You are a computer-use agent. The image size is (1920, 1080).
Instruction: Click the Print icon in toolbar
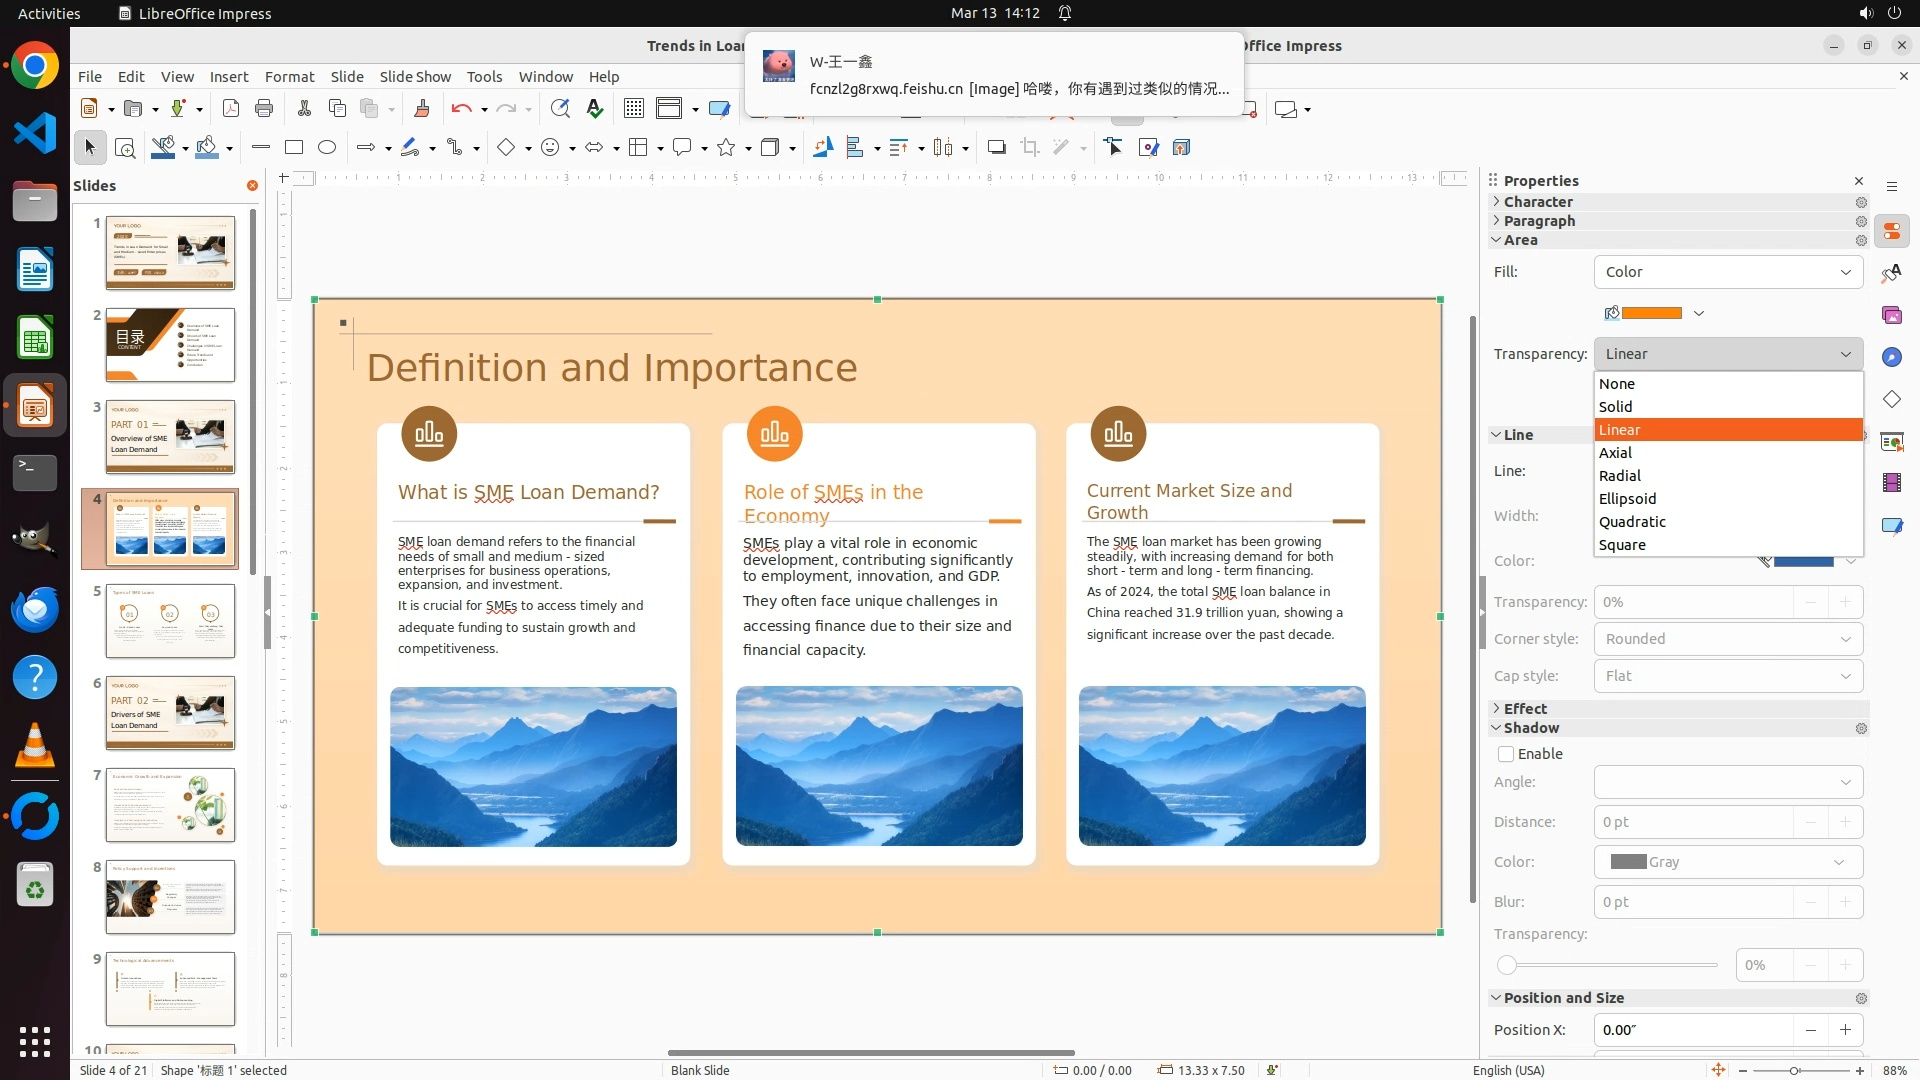point(264,109)
